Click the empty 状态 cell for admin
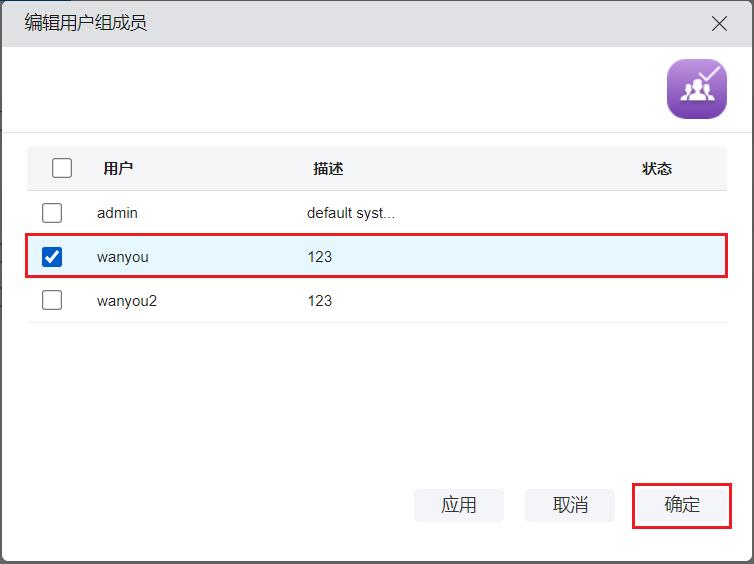Screen dimensions: 754x564 [656, 213]
